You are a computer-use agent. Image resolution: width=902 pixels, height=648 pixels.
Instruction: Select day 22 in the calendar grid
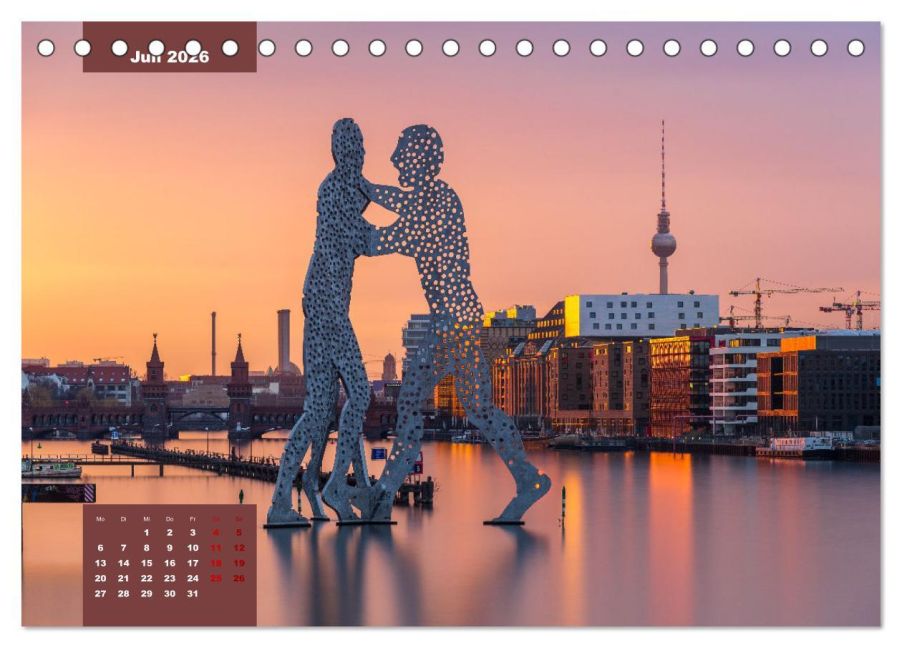point(147,578)
